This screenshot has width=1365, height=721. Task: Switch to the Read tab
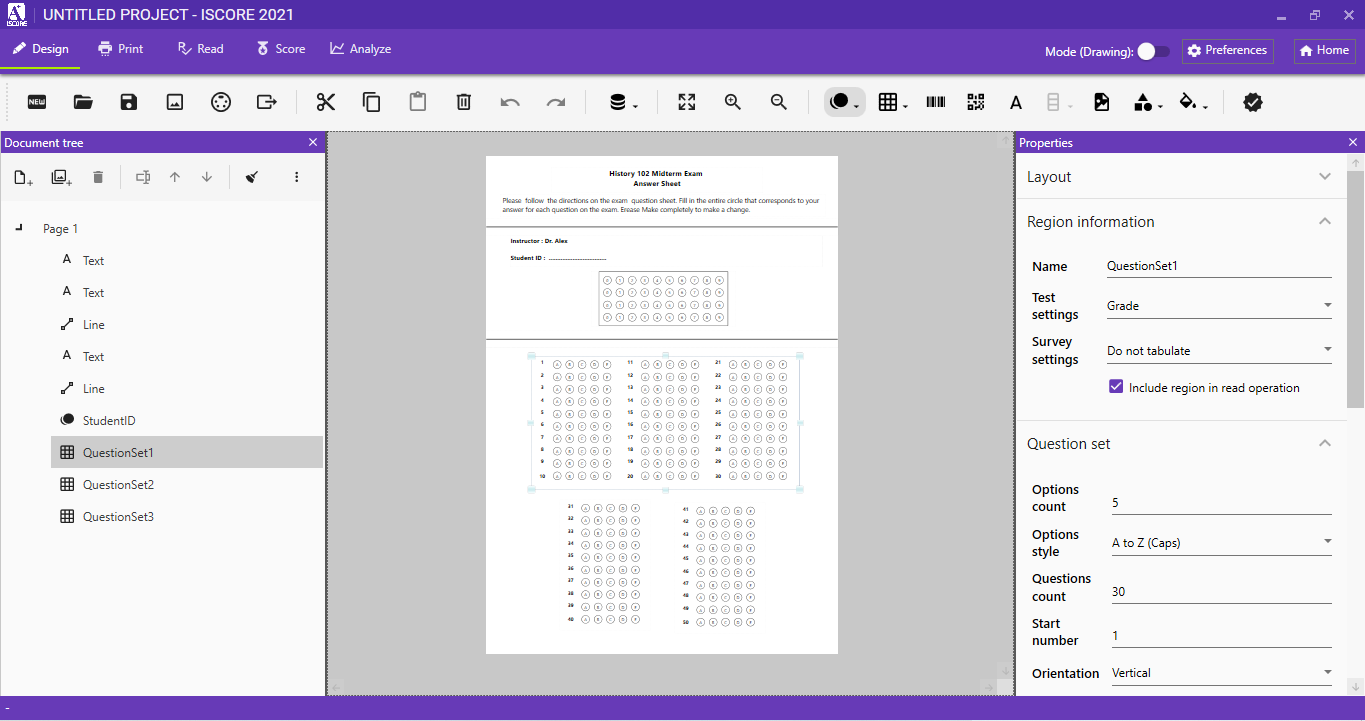(200, 49)
